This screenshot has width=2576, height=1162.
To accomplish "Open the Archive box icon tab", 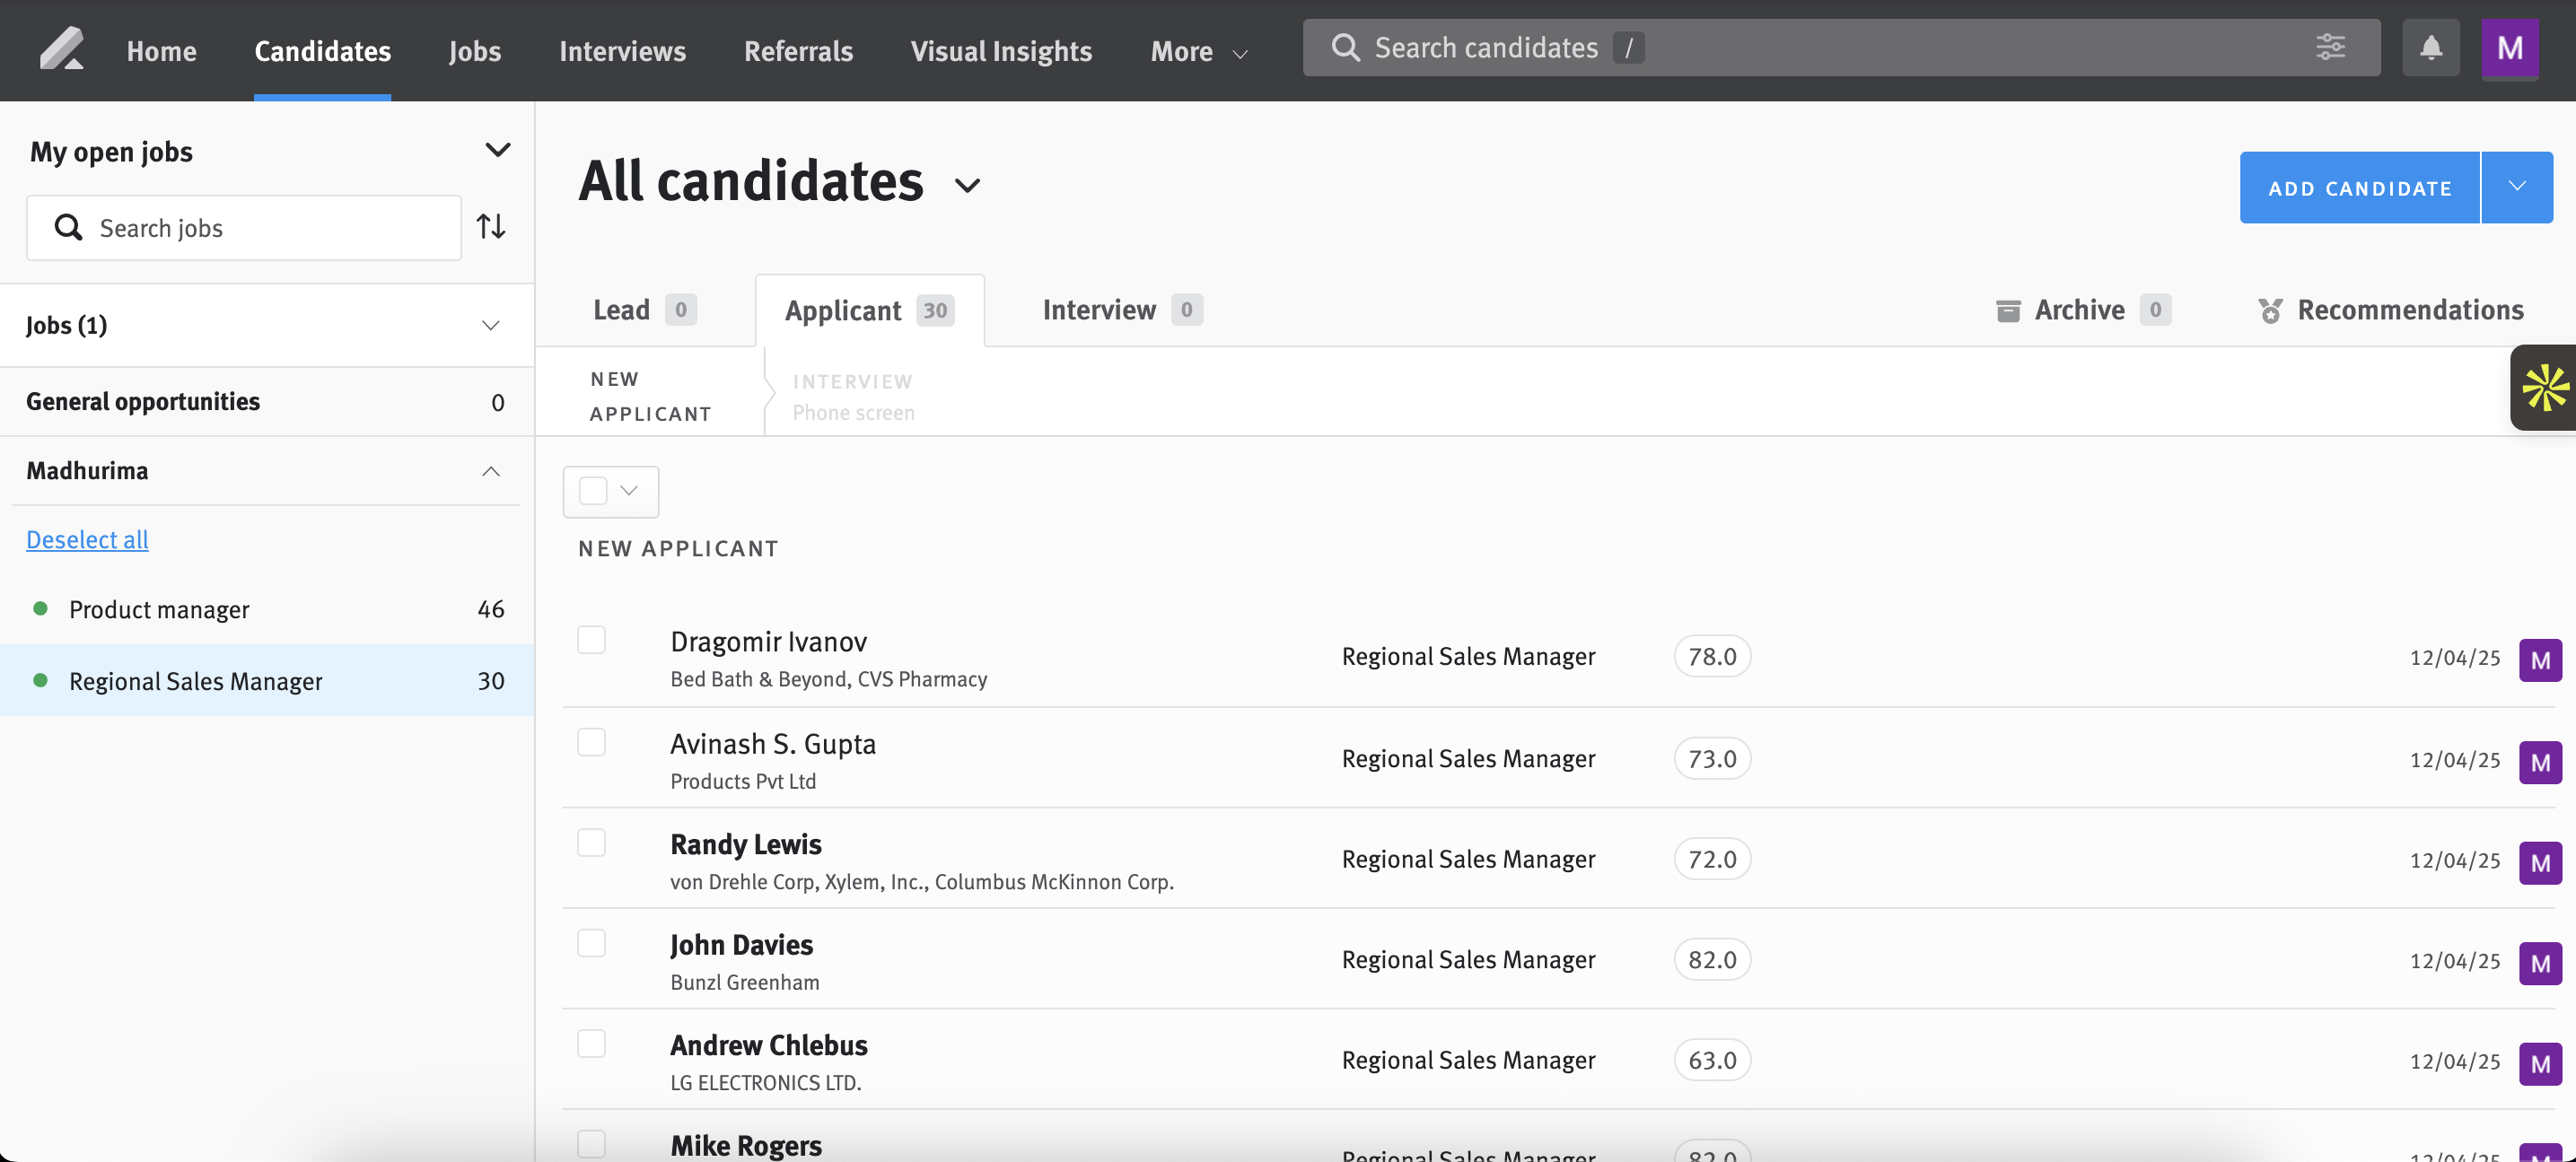I will 2009,310.
